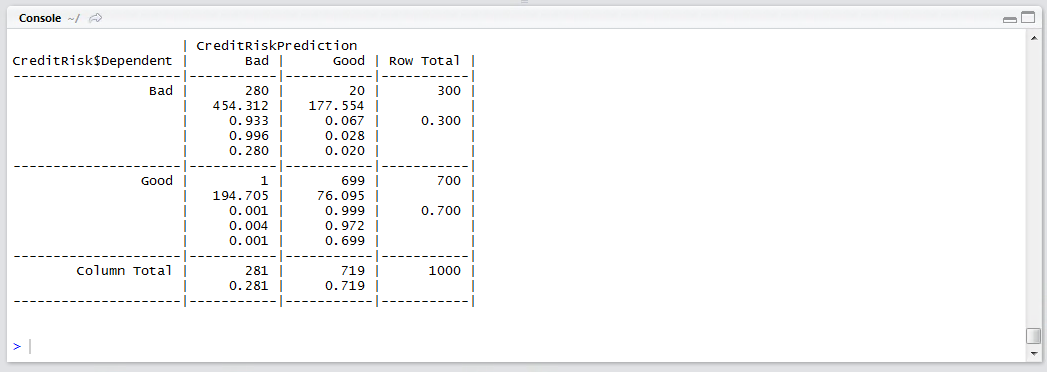Click the view working directory arrow icon
1047x372 pixels.
[95, 18]
